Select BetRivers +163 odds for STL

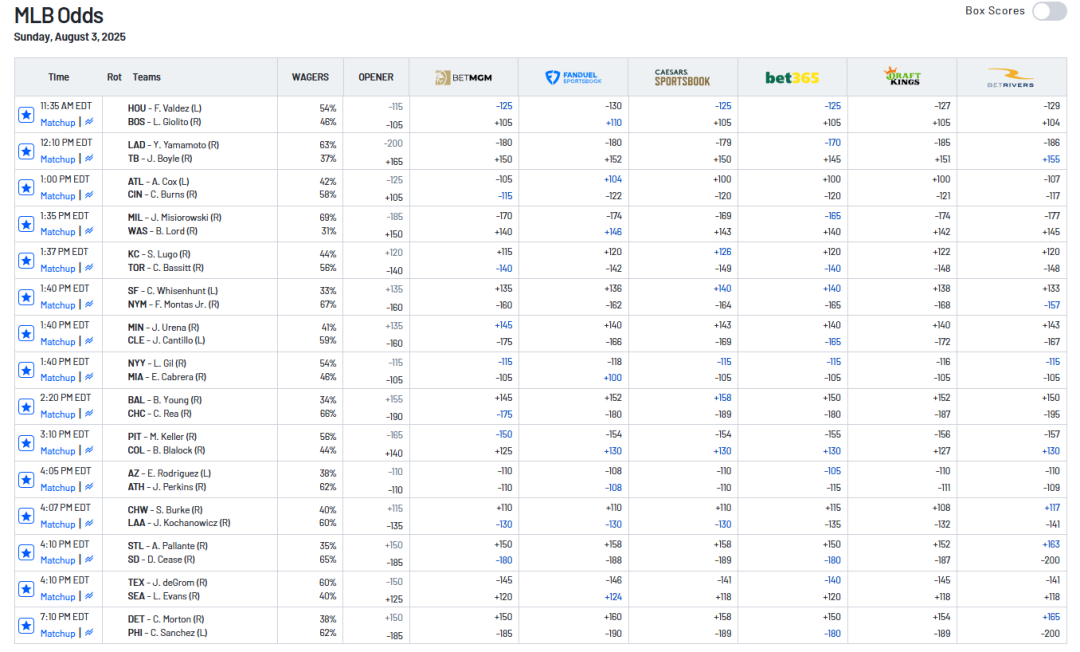(1051, 544)
